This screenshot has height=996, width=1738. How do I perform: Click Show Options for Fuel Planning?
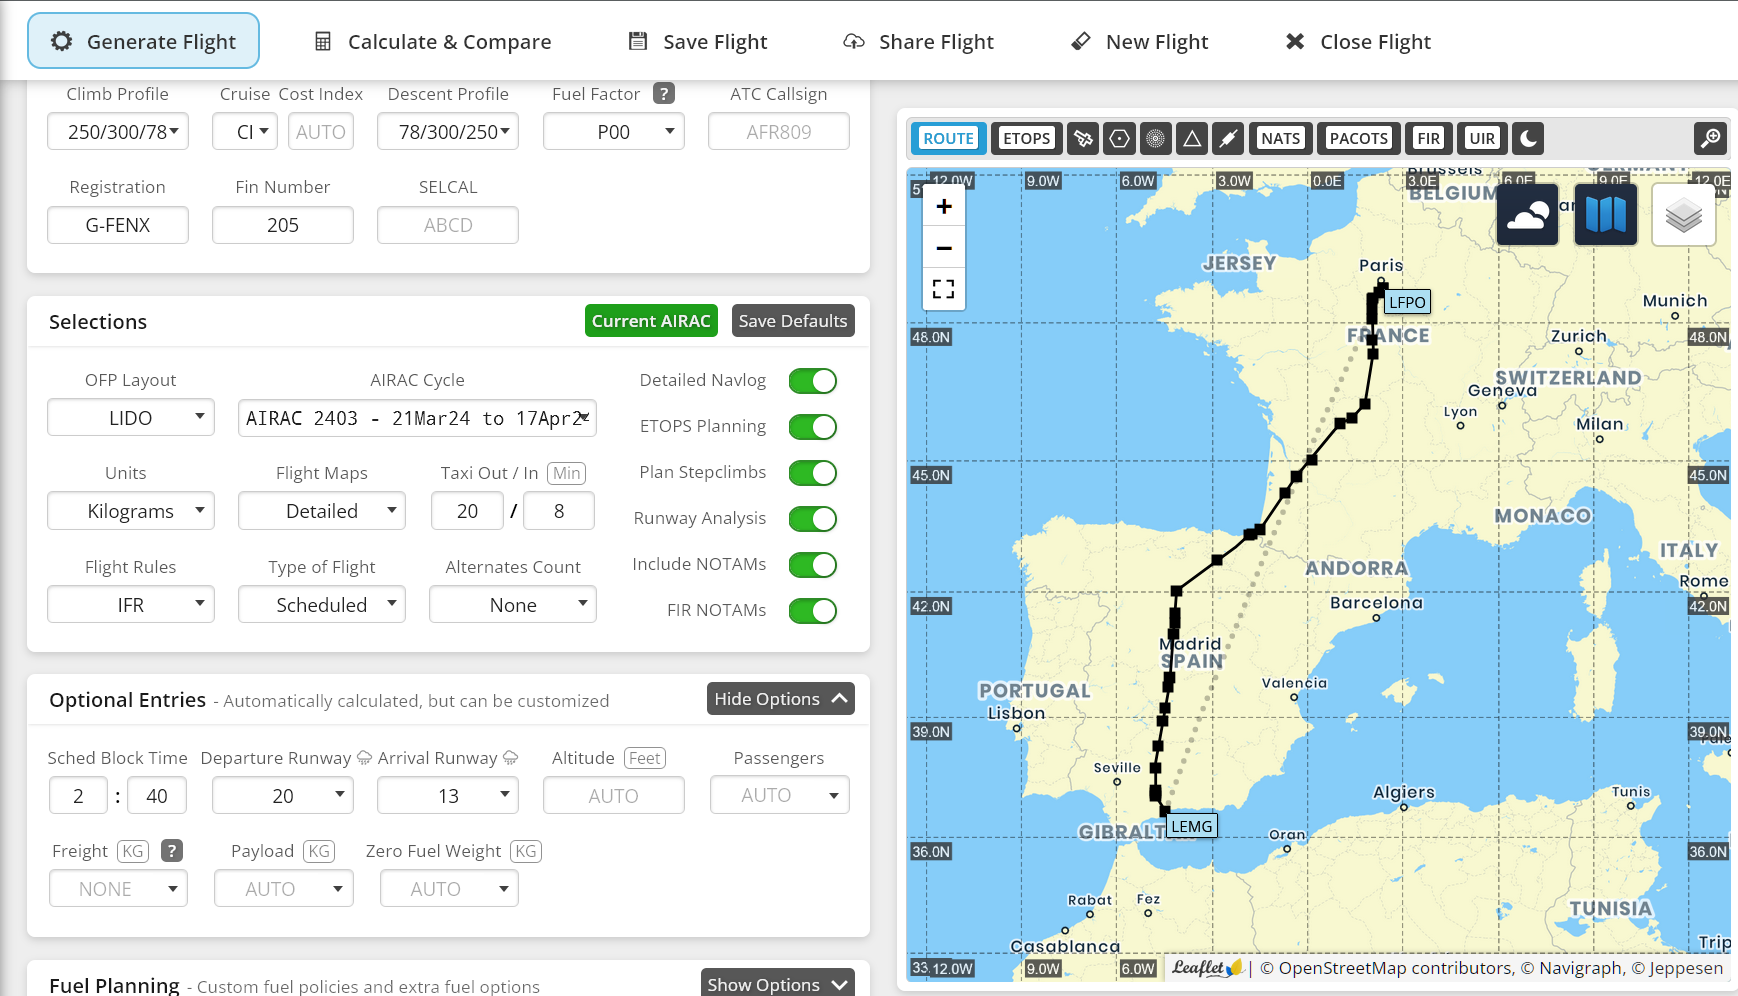[778, 983]
